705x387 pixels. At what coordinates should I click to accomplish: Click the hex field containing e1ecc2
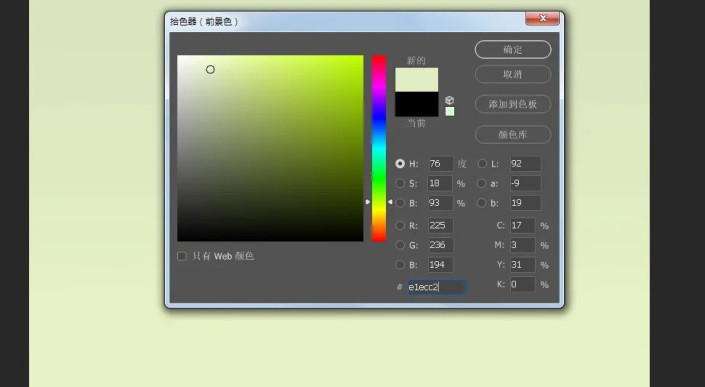(437, 287)
